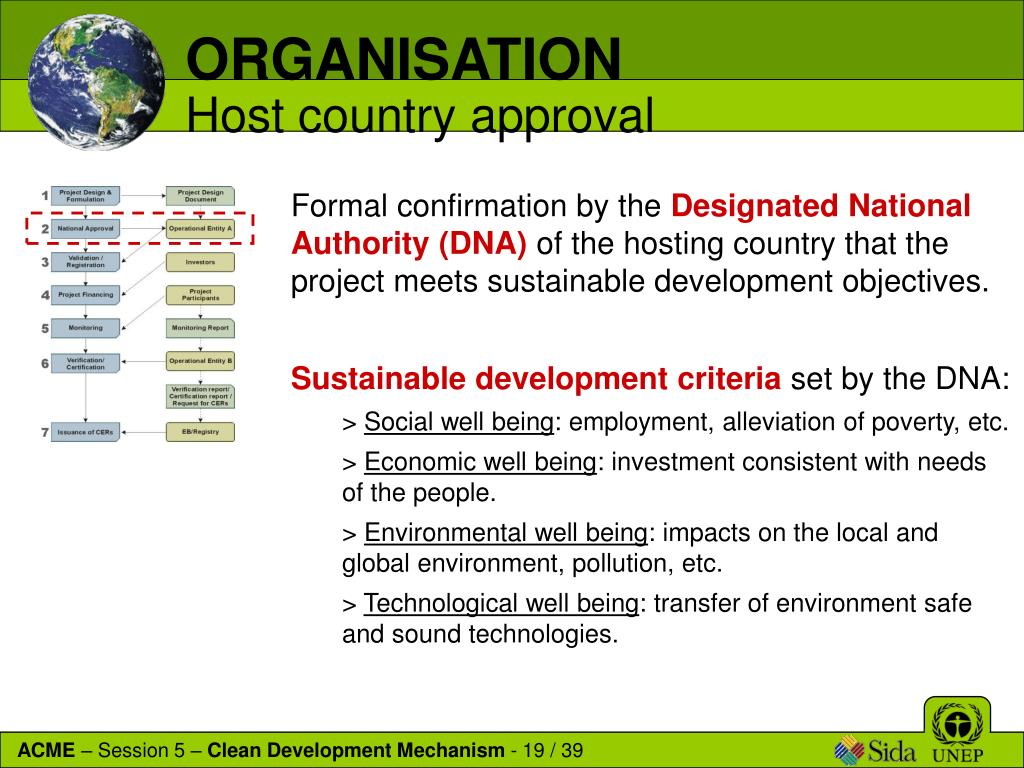This screenshot has height=768, width=1024.
Task: Click the red 'Sustainable development criteria' heading
Action: (x=536, y=379)
